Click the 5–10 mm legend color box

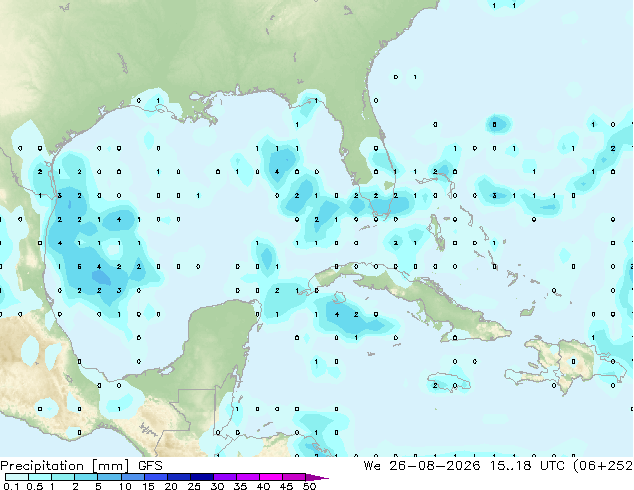[109, 477]
